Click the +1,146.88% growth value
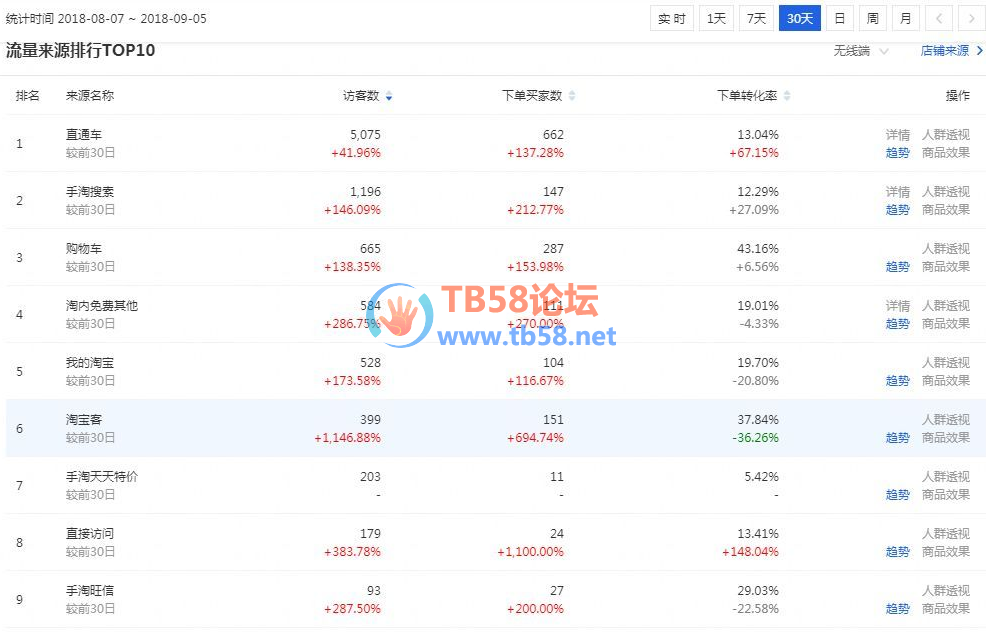Viewport: 986px width, 632px height. [x=348, y=438]
